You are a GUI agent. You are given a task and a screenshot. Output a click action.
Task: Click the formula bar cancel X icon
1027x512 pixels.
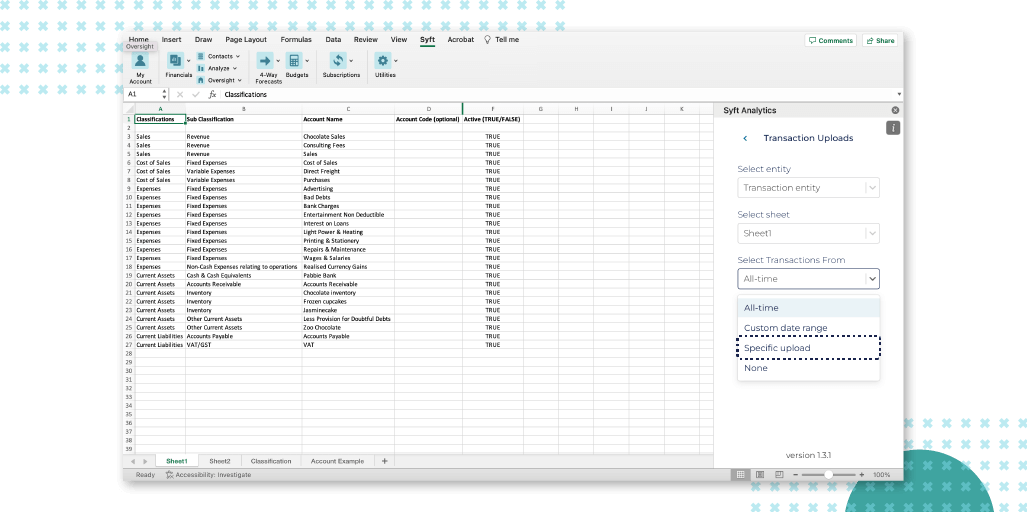180,94
